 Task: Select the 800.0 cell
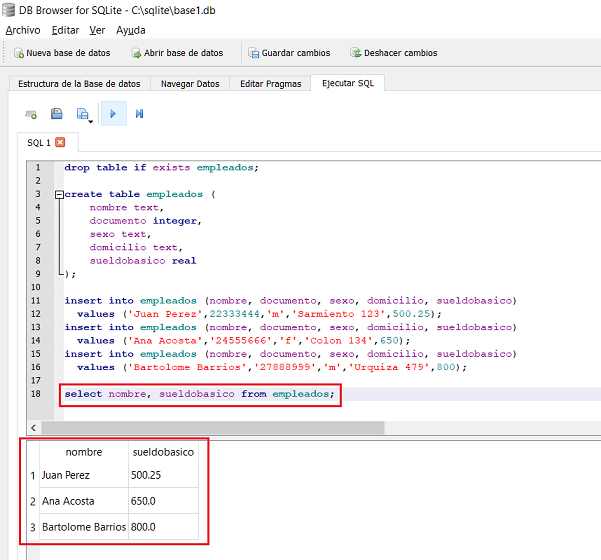(x=164, y=527)
